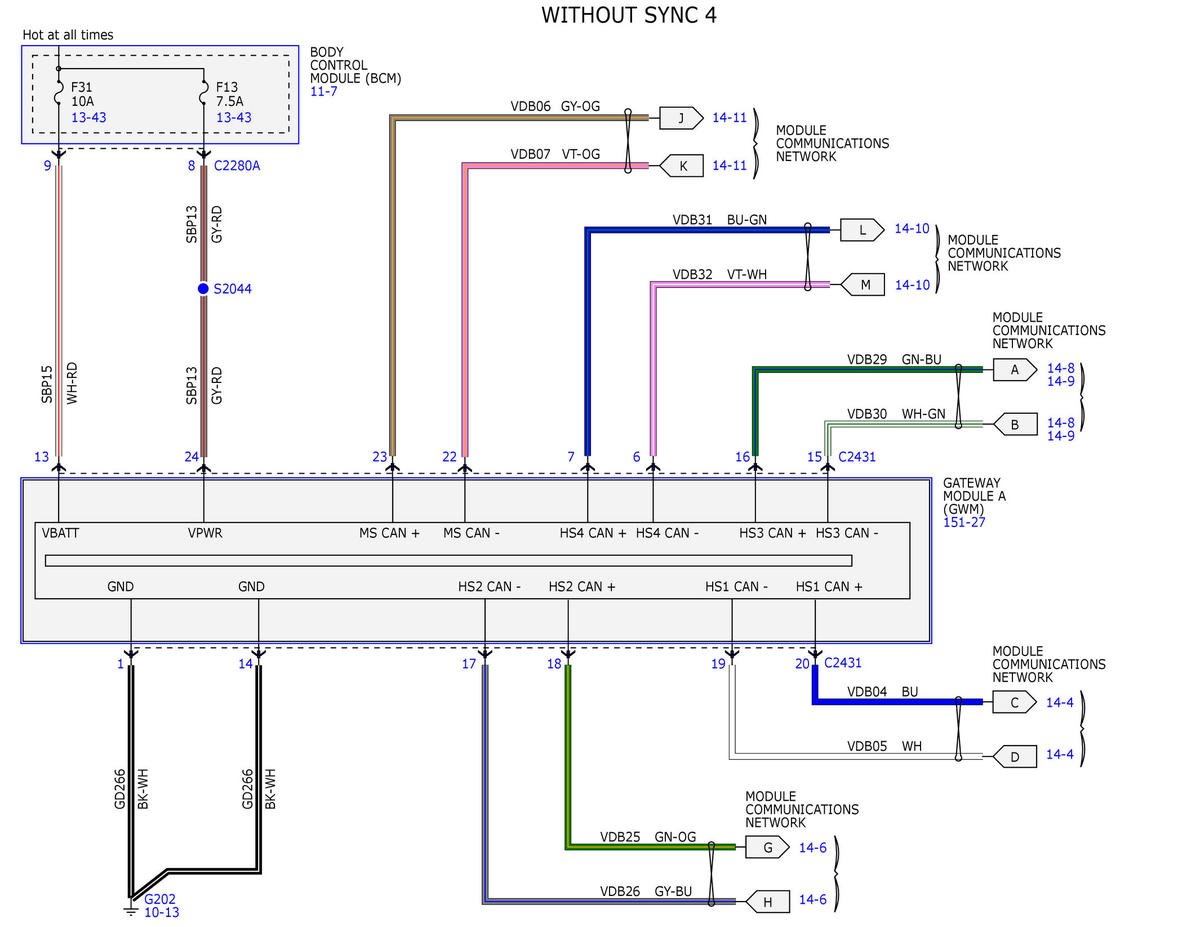1200x927 pixels.
Task: Click the 'WITHOUT SYNC 4' diagram title
Action: pos(629,15)
